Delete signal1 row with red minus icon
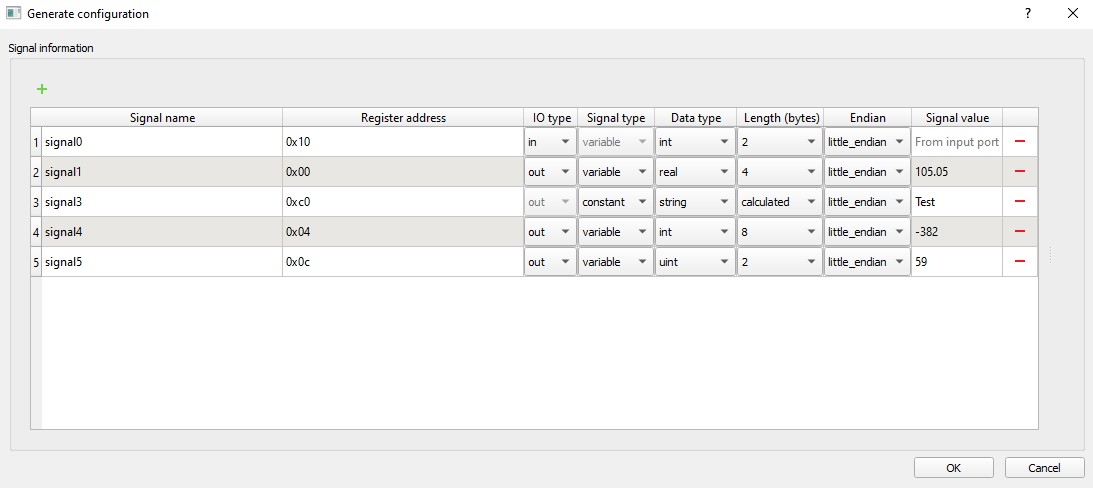This screenshot has width=1093, height=488. click(1020, 172)
